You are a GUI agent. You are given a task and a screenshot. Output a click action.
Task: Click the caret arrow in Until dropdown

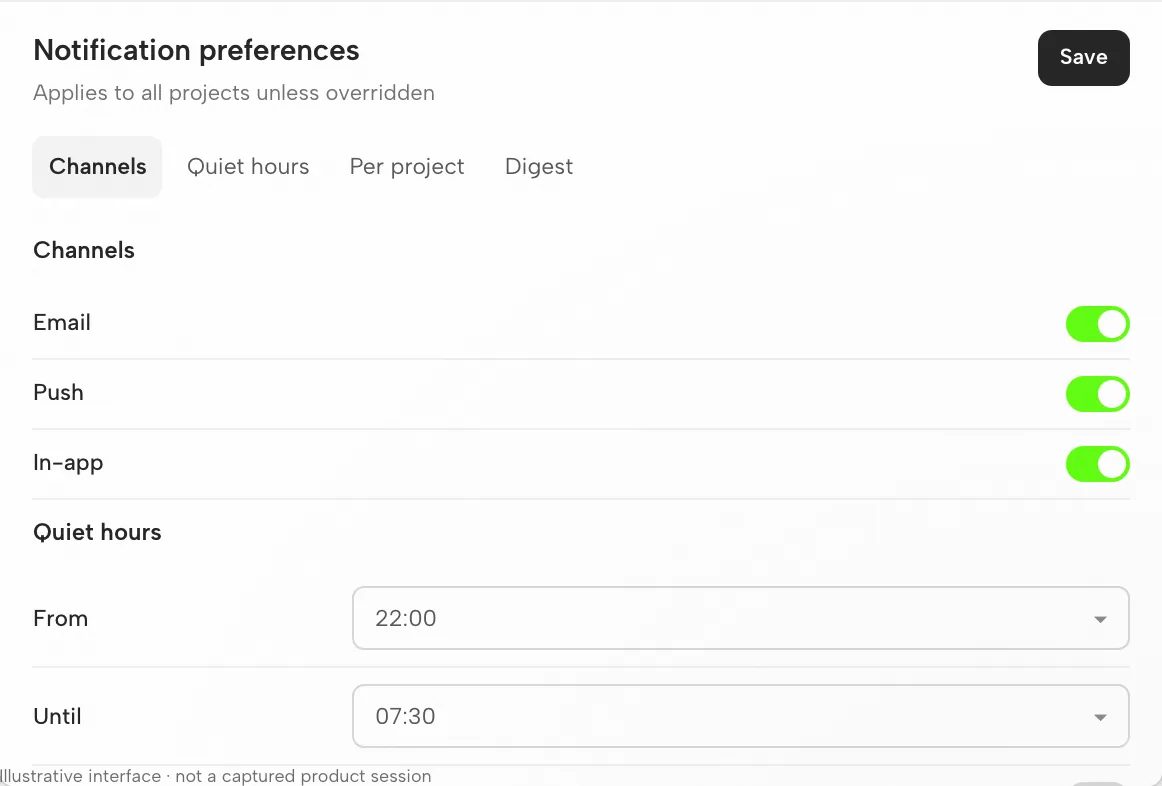pos(1100,717)
